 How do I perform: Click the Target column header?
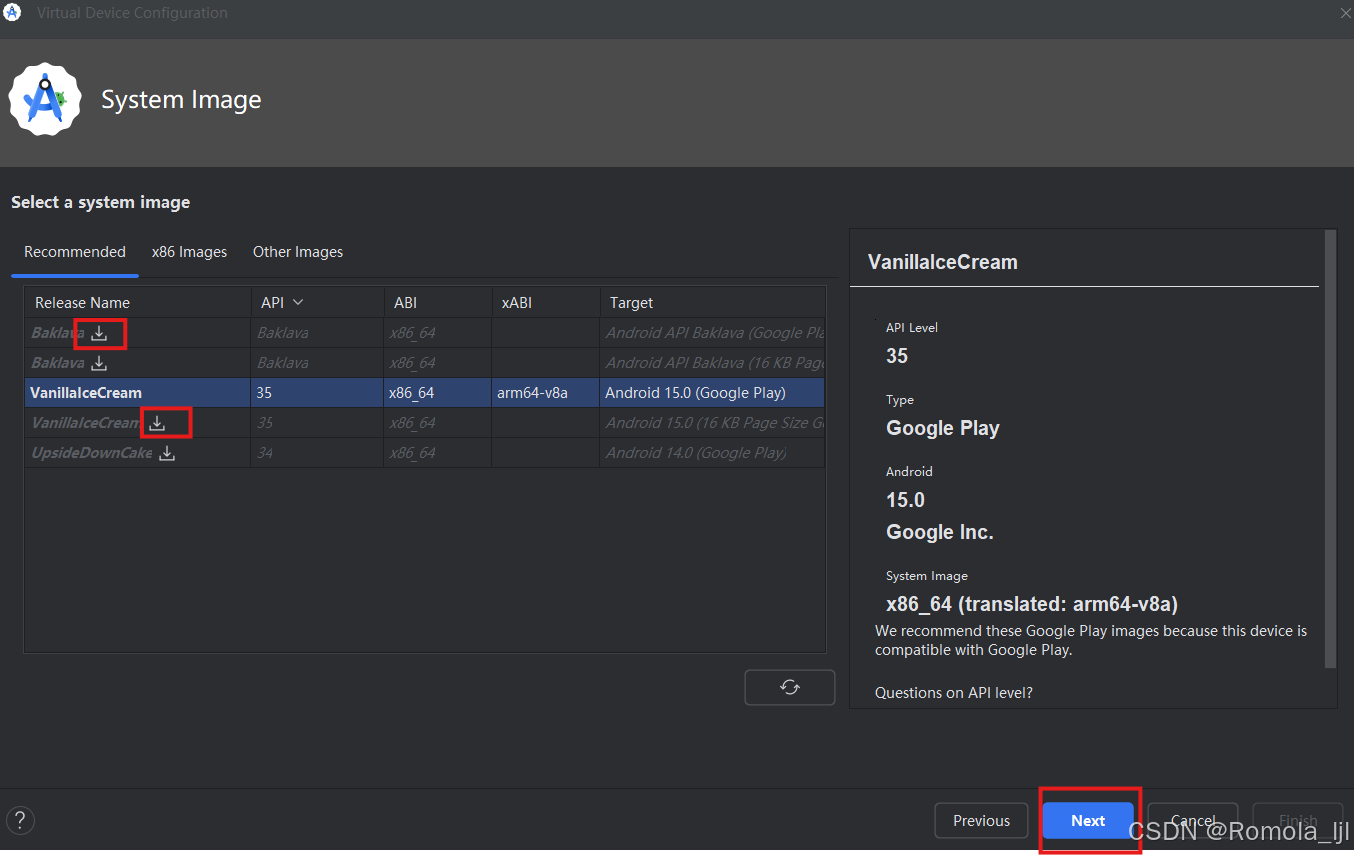[x=713, y=302]
